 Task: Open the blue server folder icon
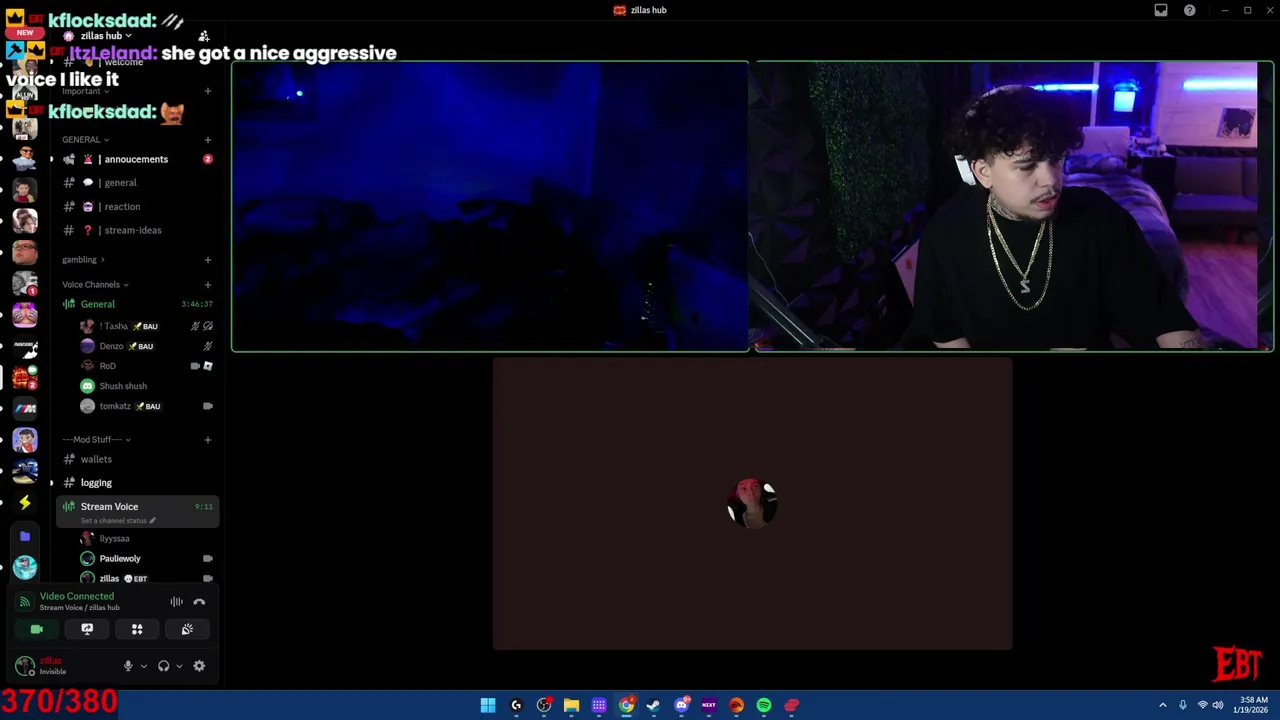coord(25,537)
